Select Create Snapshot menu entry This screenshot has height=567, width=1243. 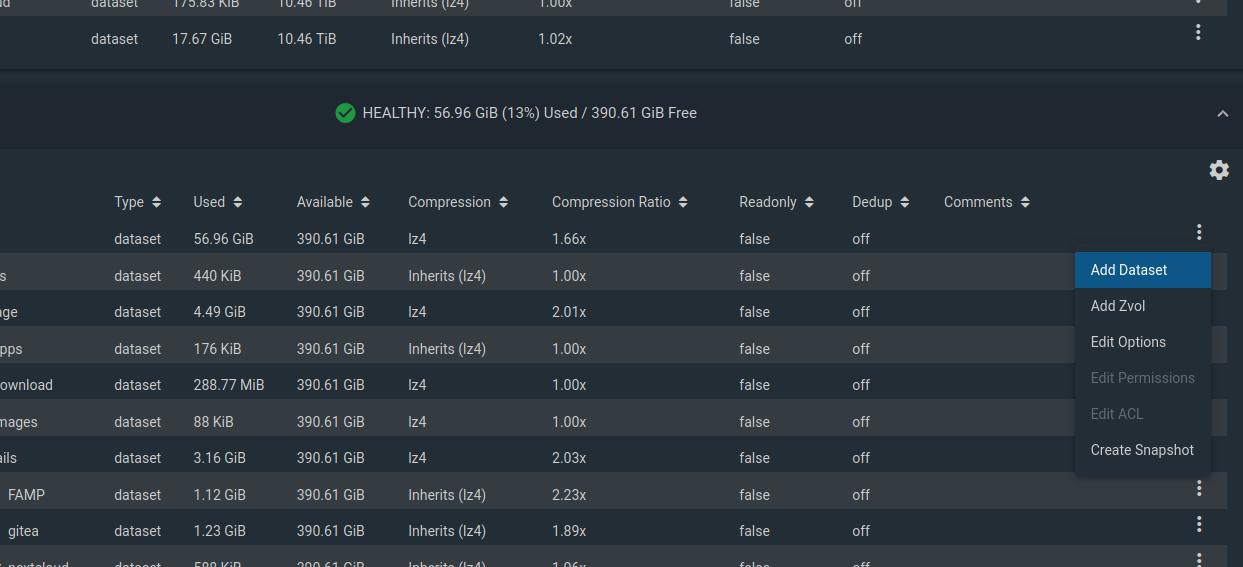1143,450
